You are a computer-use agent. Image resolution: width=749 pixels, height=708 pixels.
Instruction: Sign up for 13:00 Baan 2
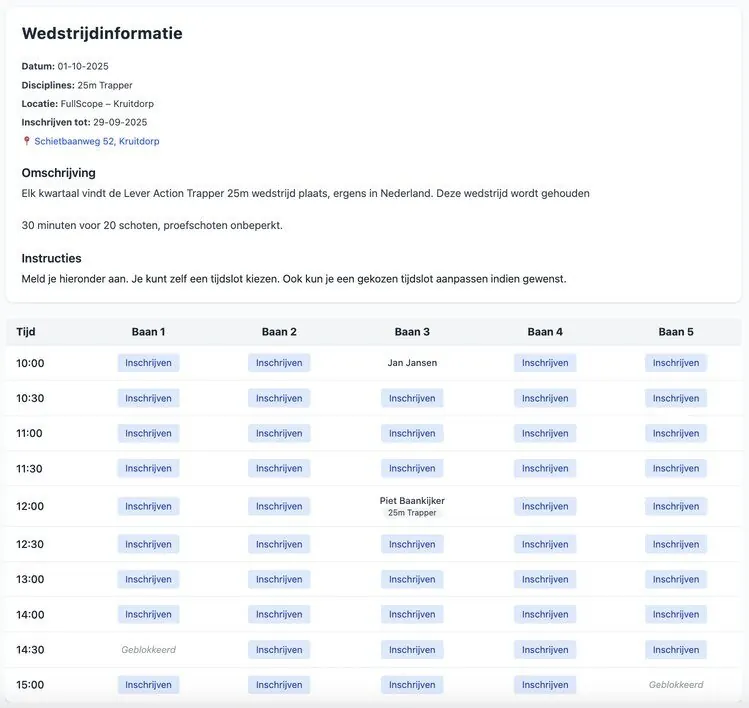click(279, 579)
